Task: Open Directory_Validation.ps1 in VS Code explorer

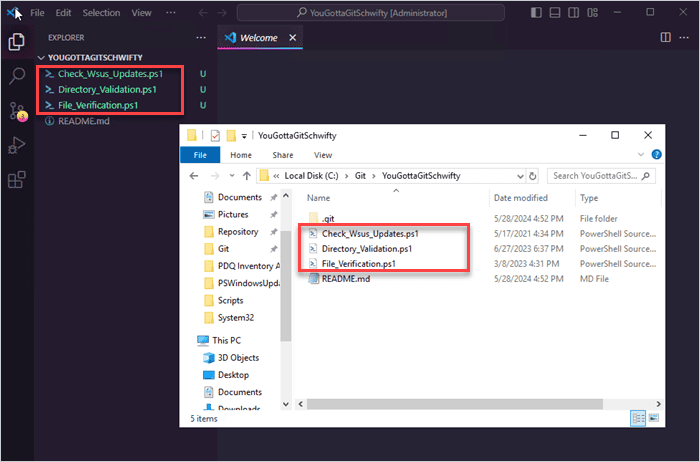Action: pyautogui.click(x=107, y=89)
